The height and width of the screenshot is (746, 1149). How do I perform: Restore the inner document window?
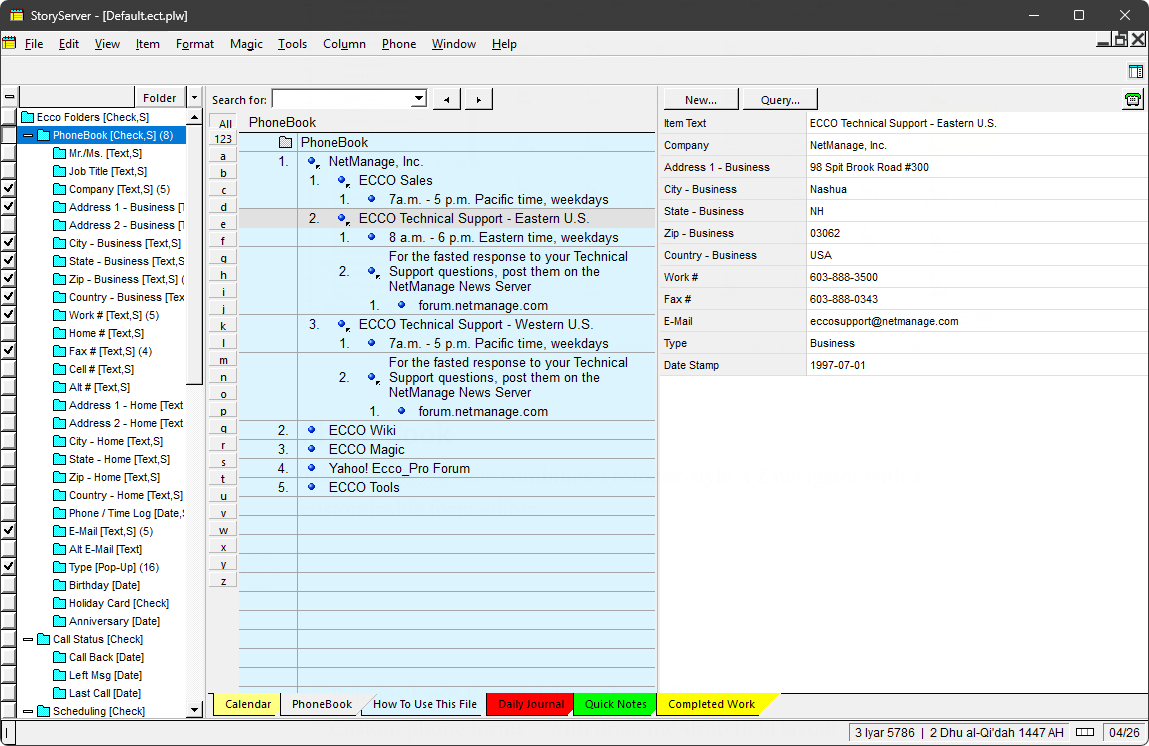[1120, 40]
